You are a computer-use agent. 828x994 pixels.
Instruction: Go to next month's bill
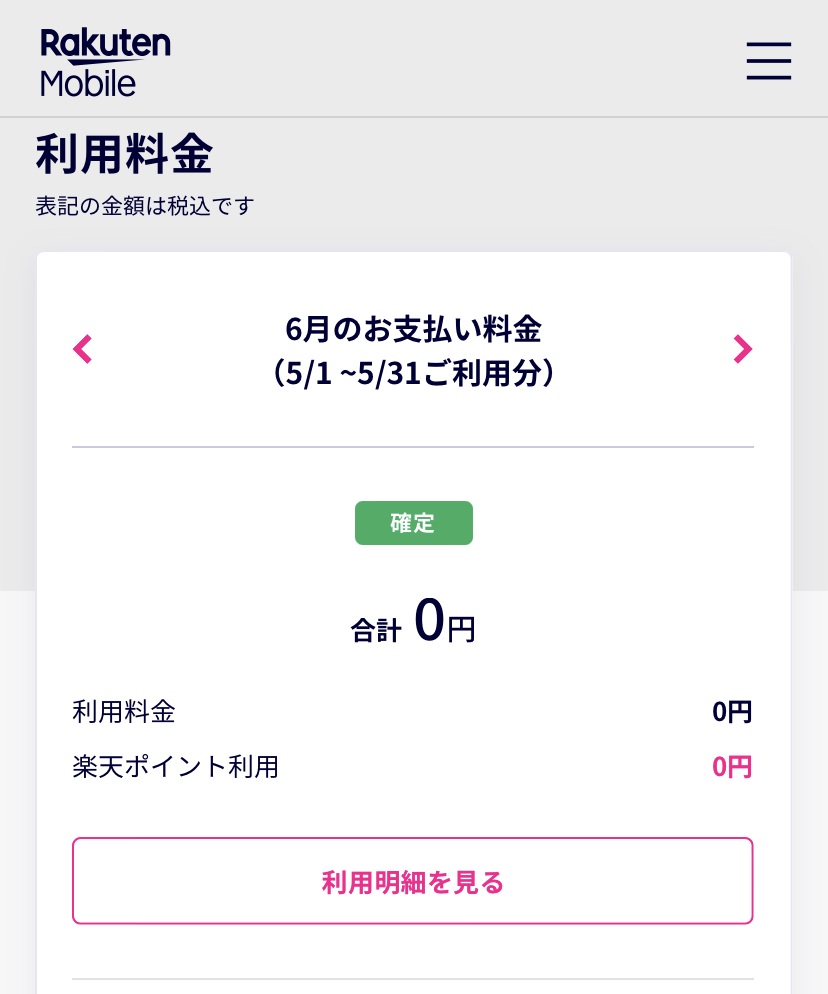tap(742, 349)
